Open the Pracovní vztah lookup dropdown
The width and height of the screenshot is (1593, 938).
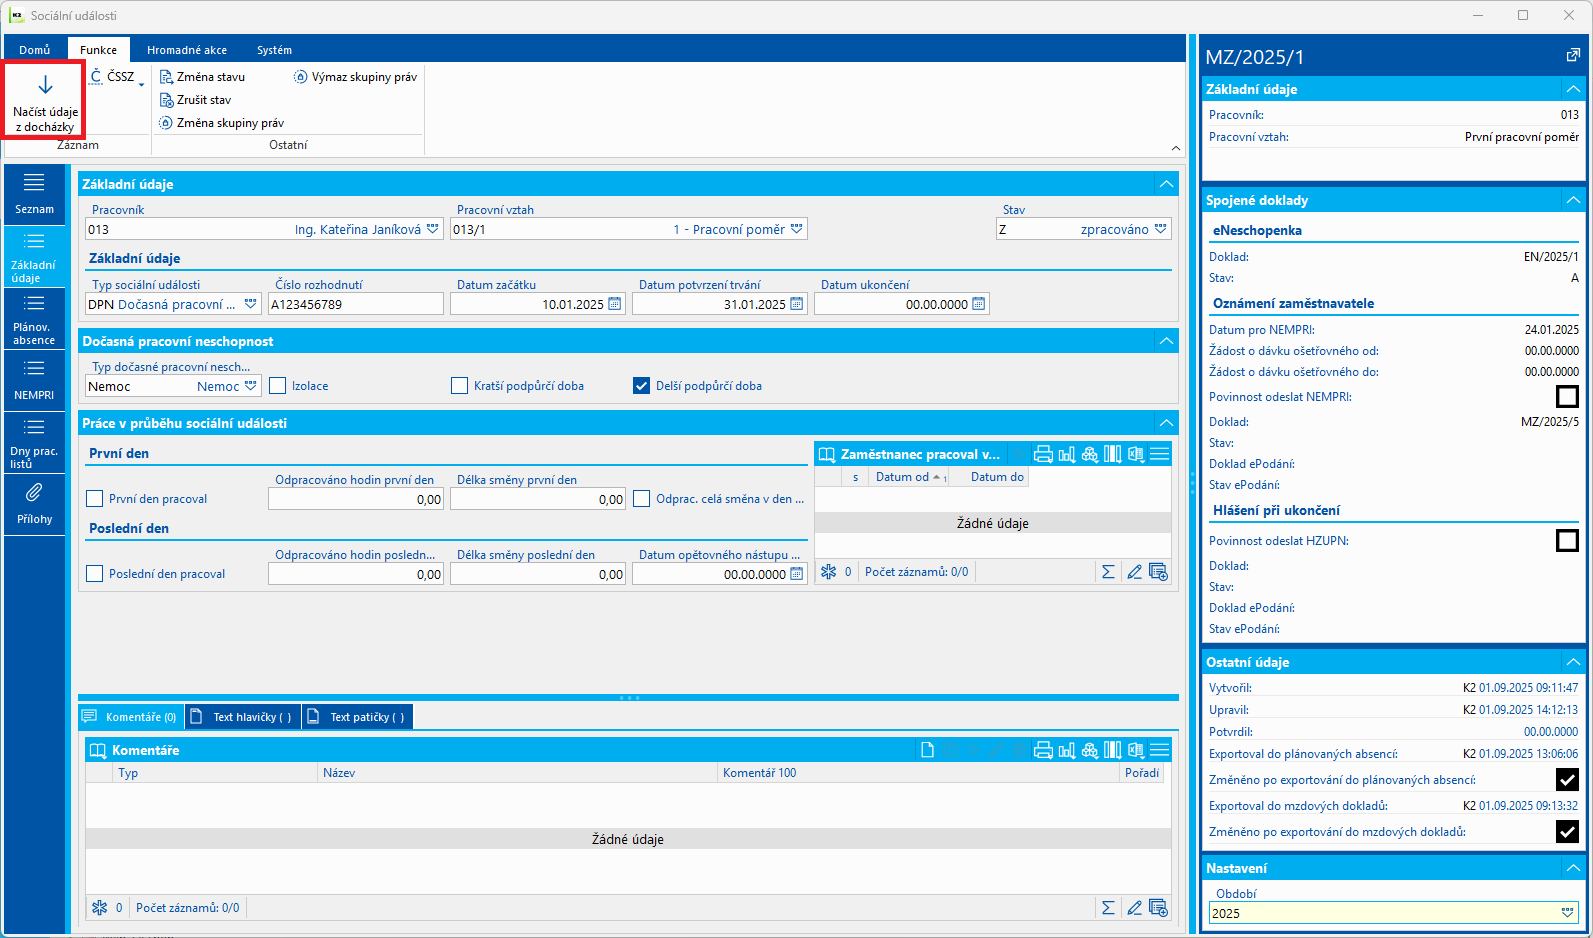[x=797, y=229]
